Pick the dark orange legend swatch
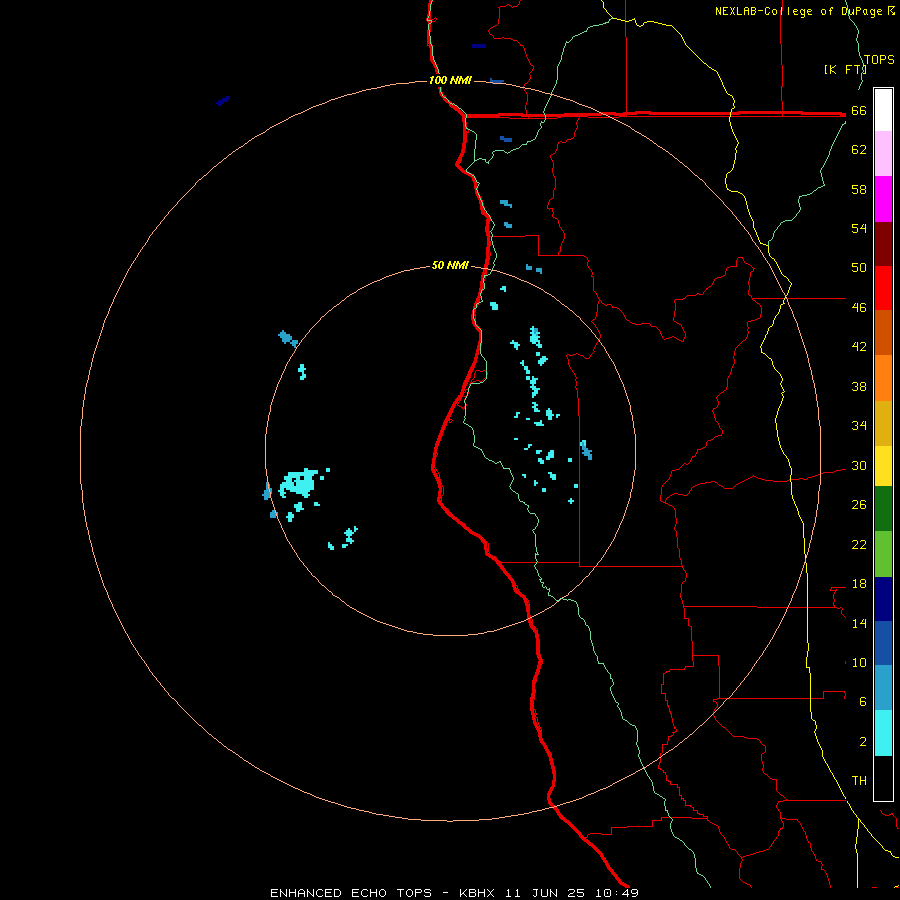This screenshot has height=900, width=900. point(883,332)
